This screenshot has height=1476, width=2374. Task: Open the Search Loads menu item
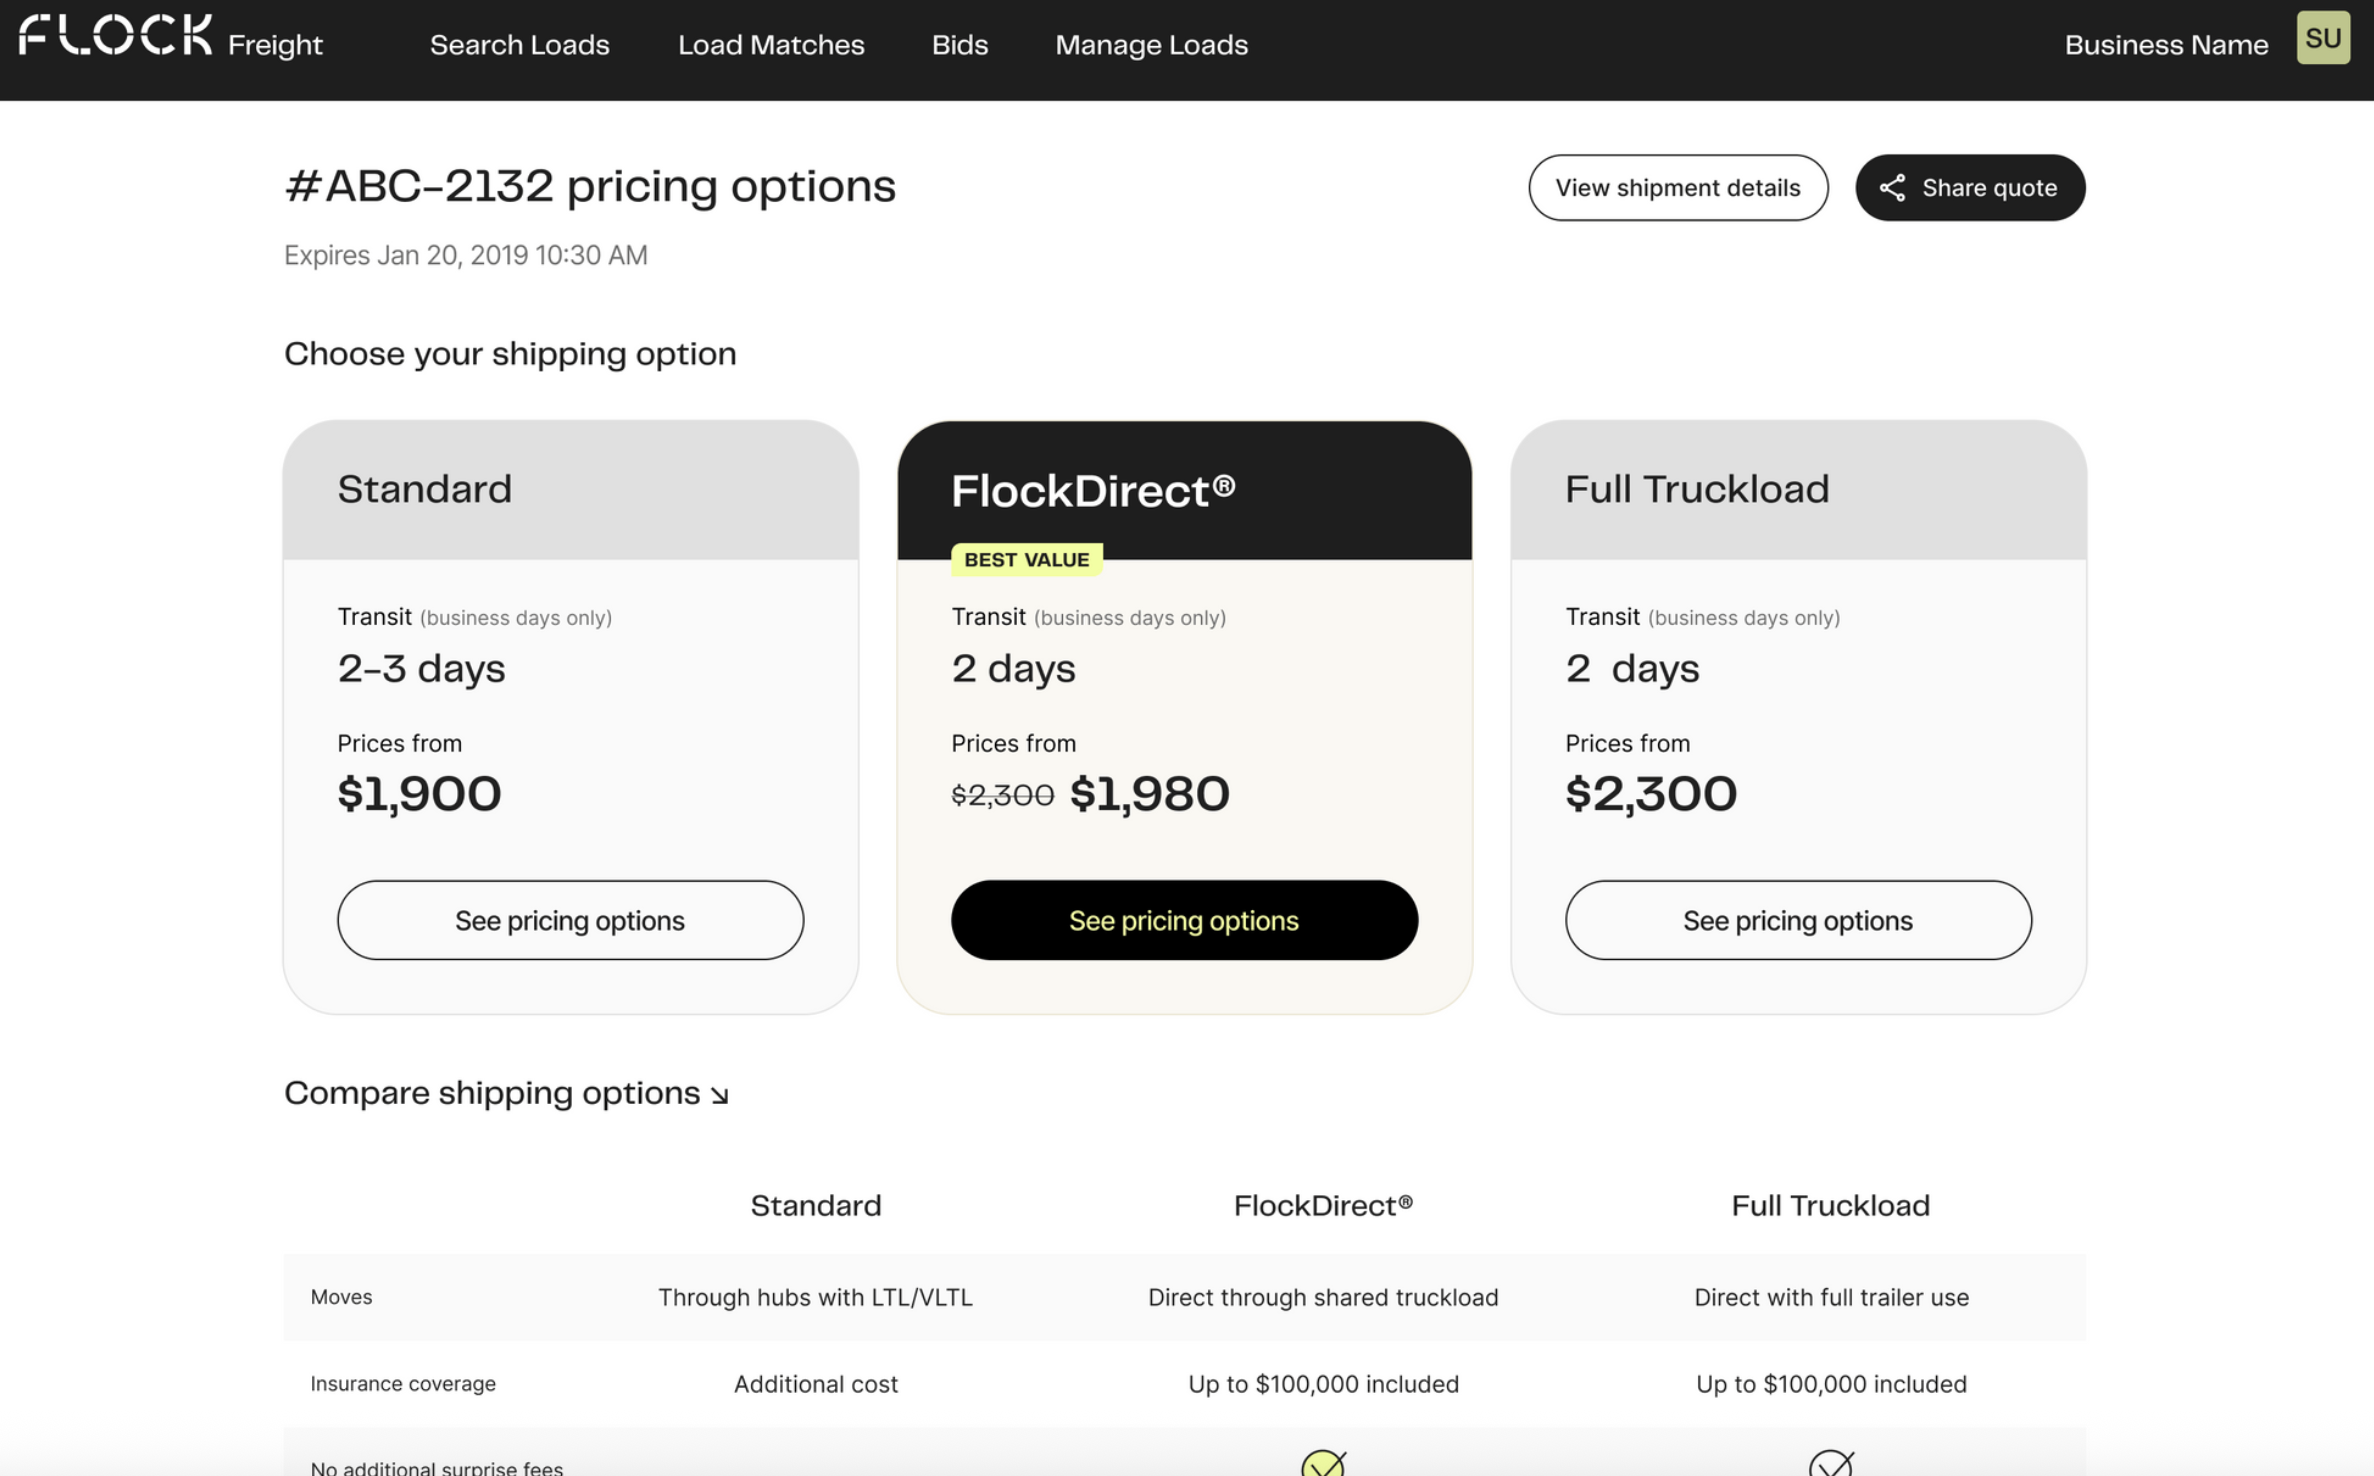tap(519, 45)
